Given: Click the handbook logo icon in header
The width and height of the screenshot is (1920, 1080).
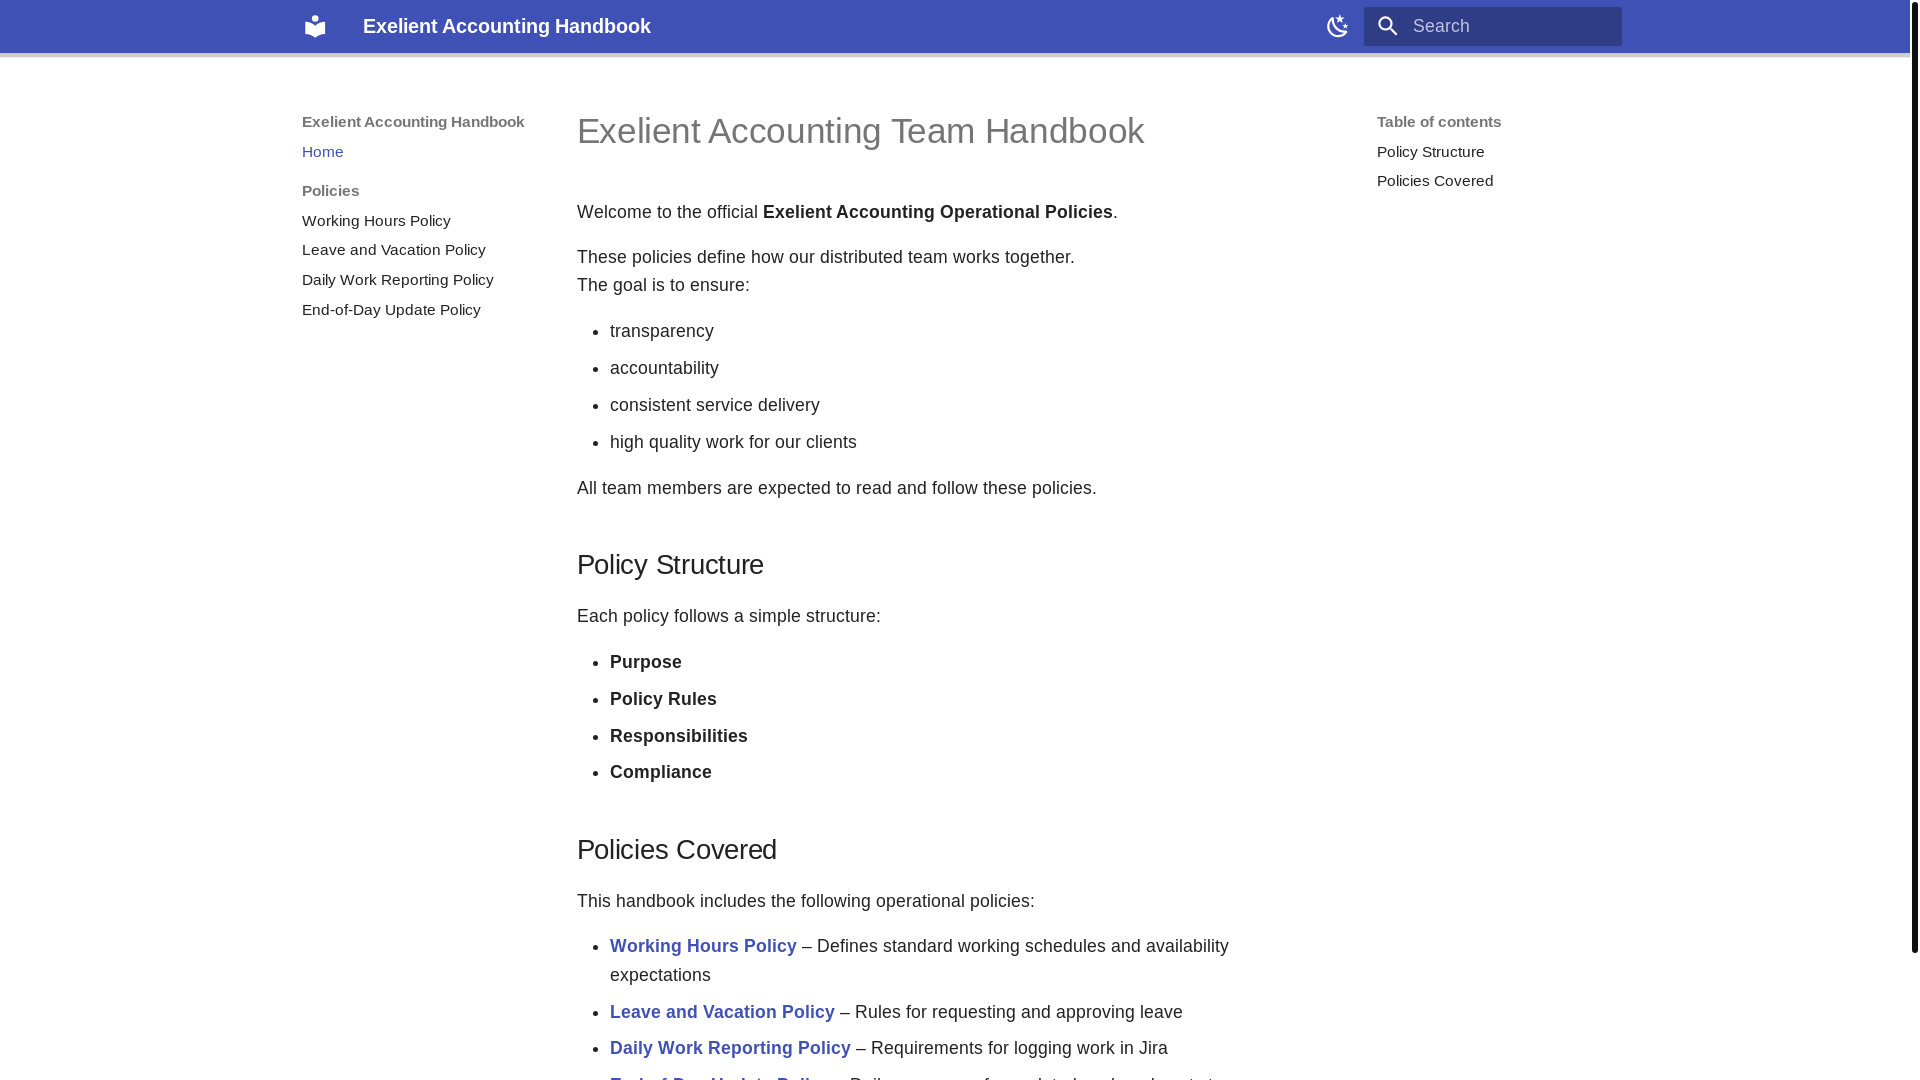Looking at the screenshot, I should (315, 26).
